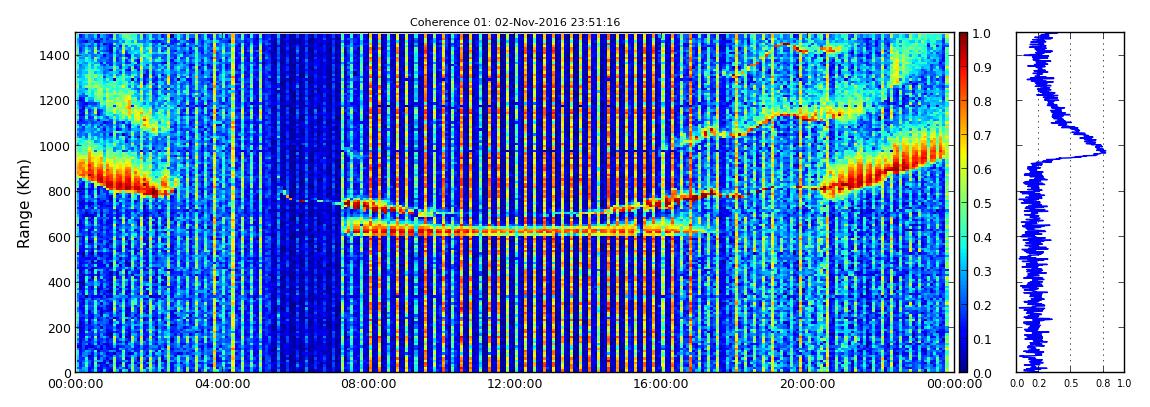Click the colorbar label 0.9

coord(981,67)
